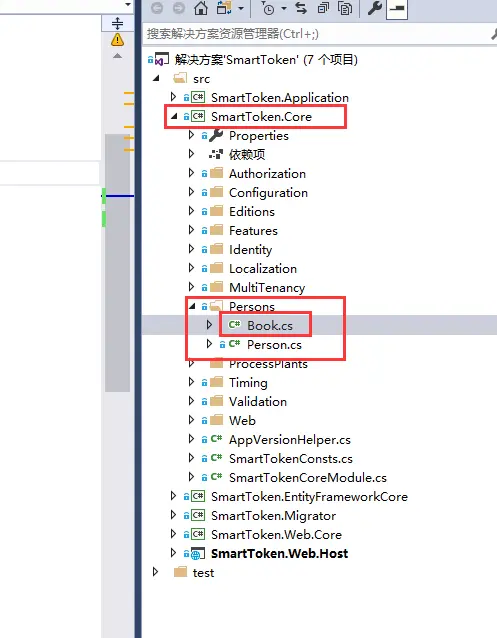Select the SmartToken.Web.Core project
Screen dimensions: 497x638
pyautogui.click(x=276, y=535)
